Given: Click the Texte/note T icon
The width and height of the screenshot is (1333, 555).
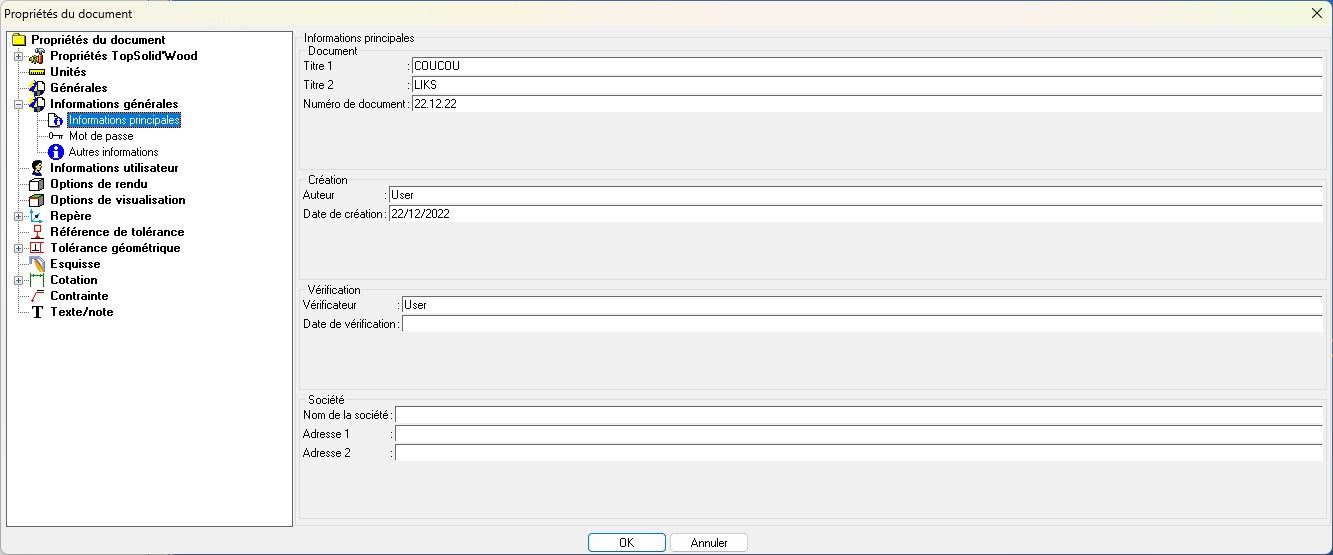Looking at the screenshot, I should [38, 312].
